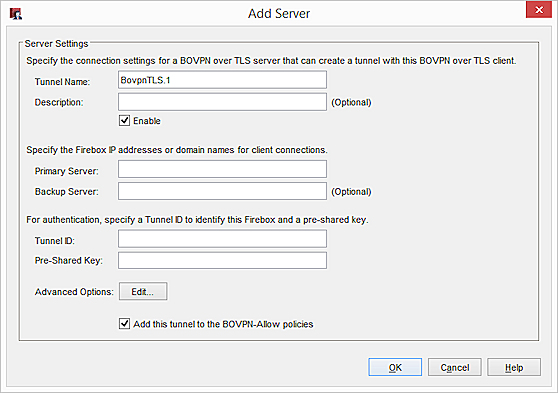Screen dimensions: 558x393
Task: Click the Backup Server label
Action: tap(67, 192)
